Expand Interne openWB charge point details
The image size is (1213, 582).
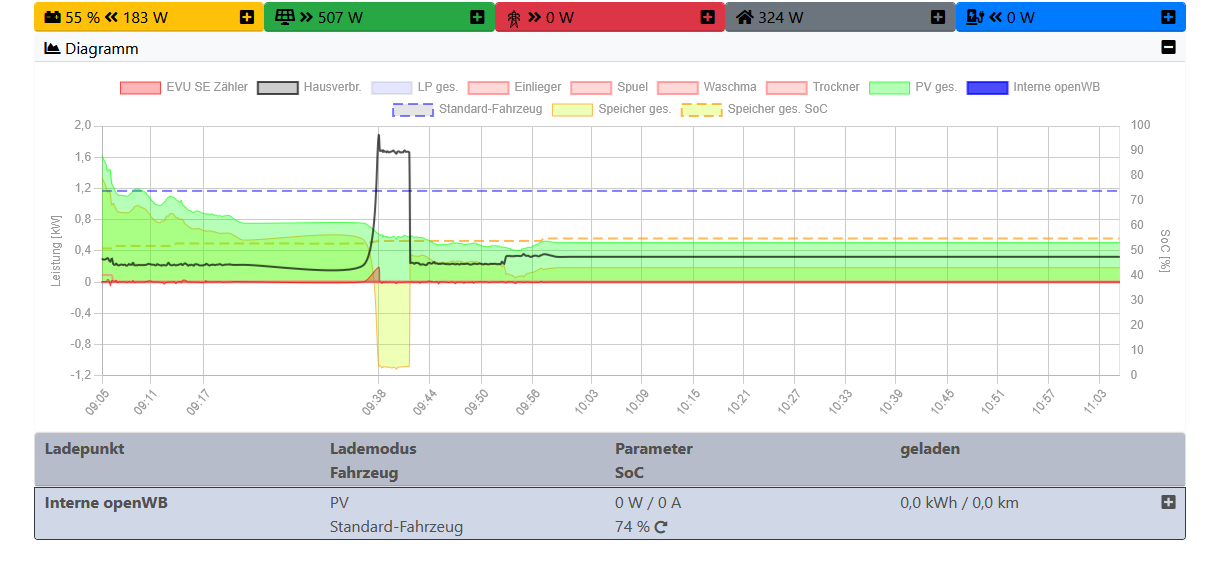(x=1168, y=502)
